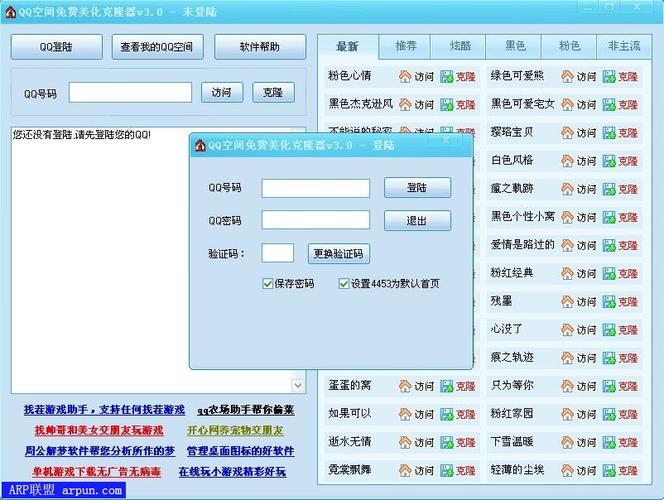
Task: Click the house icon beside 白色风格
Action: click(x=567, y=160)
